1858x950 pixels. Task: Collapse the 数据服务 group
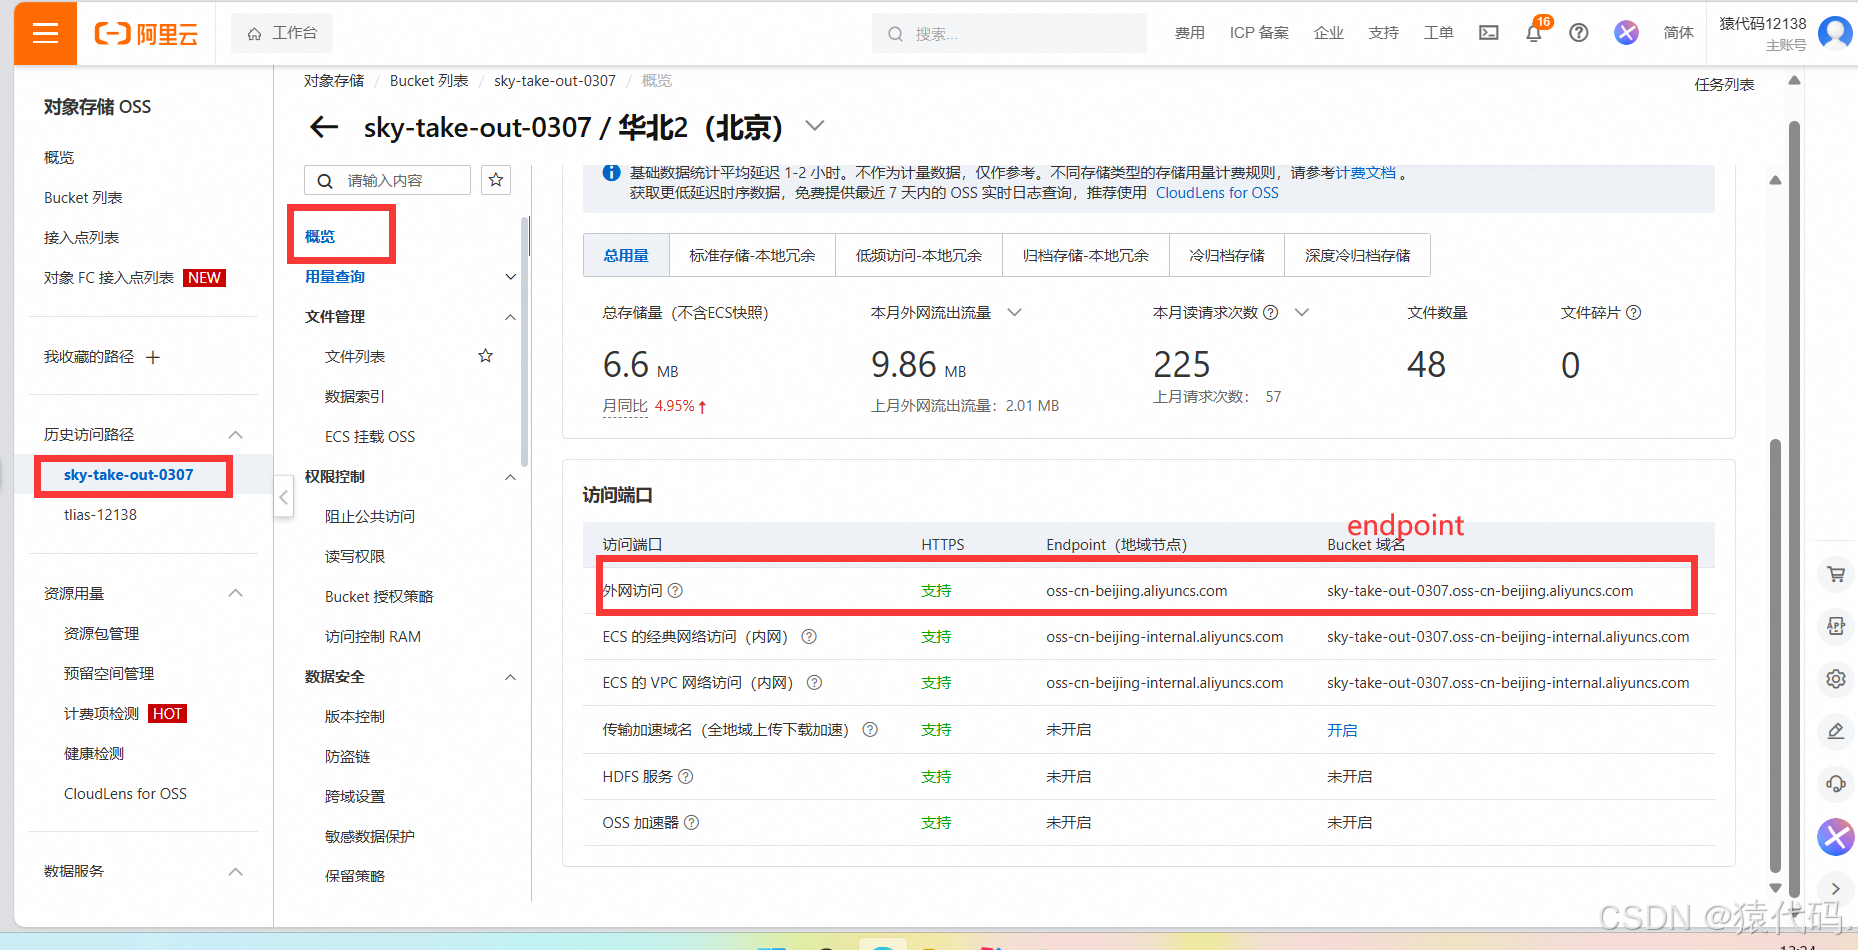[236, 872]
